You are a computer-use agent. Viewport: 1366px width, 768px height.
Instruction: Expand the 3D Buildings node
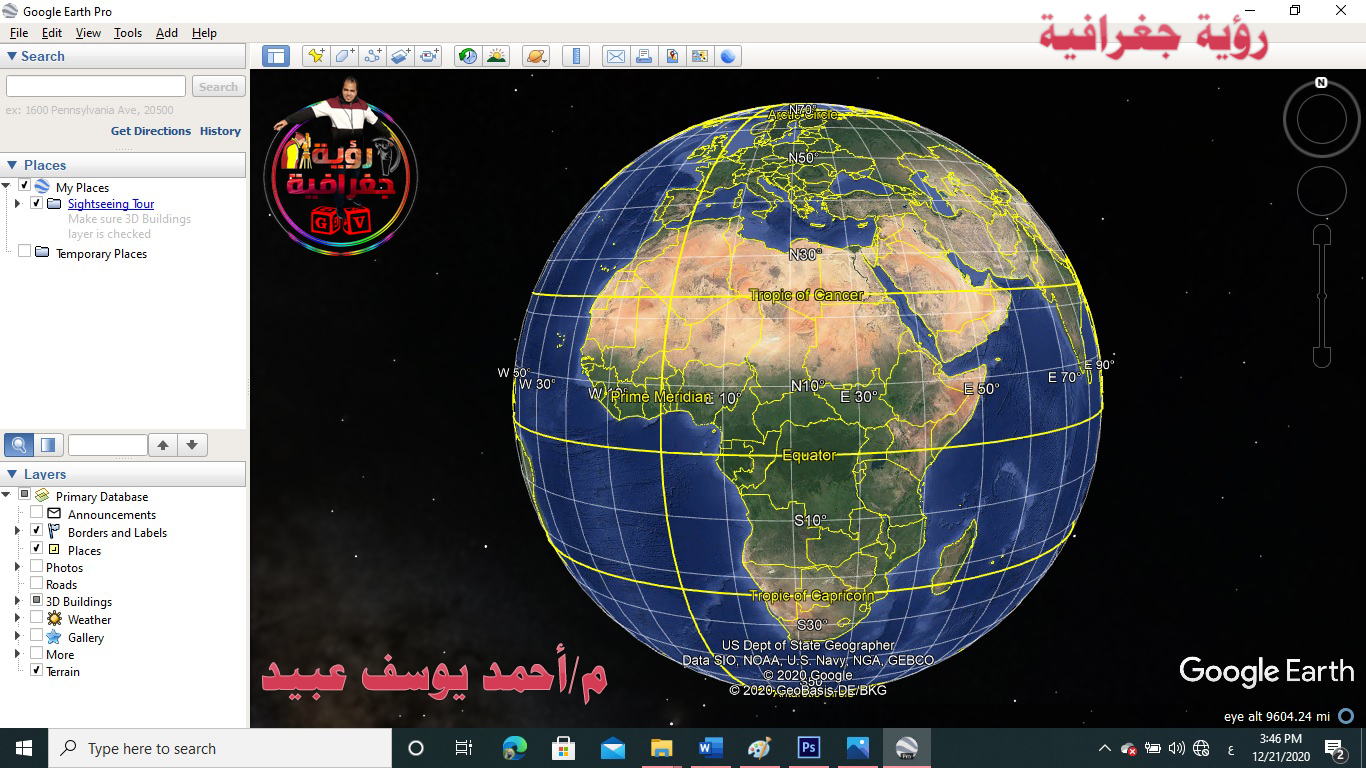coord(17,602)
